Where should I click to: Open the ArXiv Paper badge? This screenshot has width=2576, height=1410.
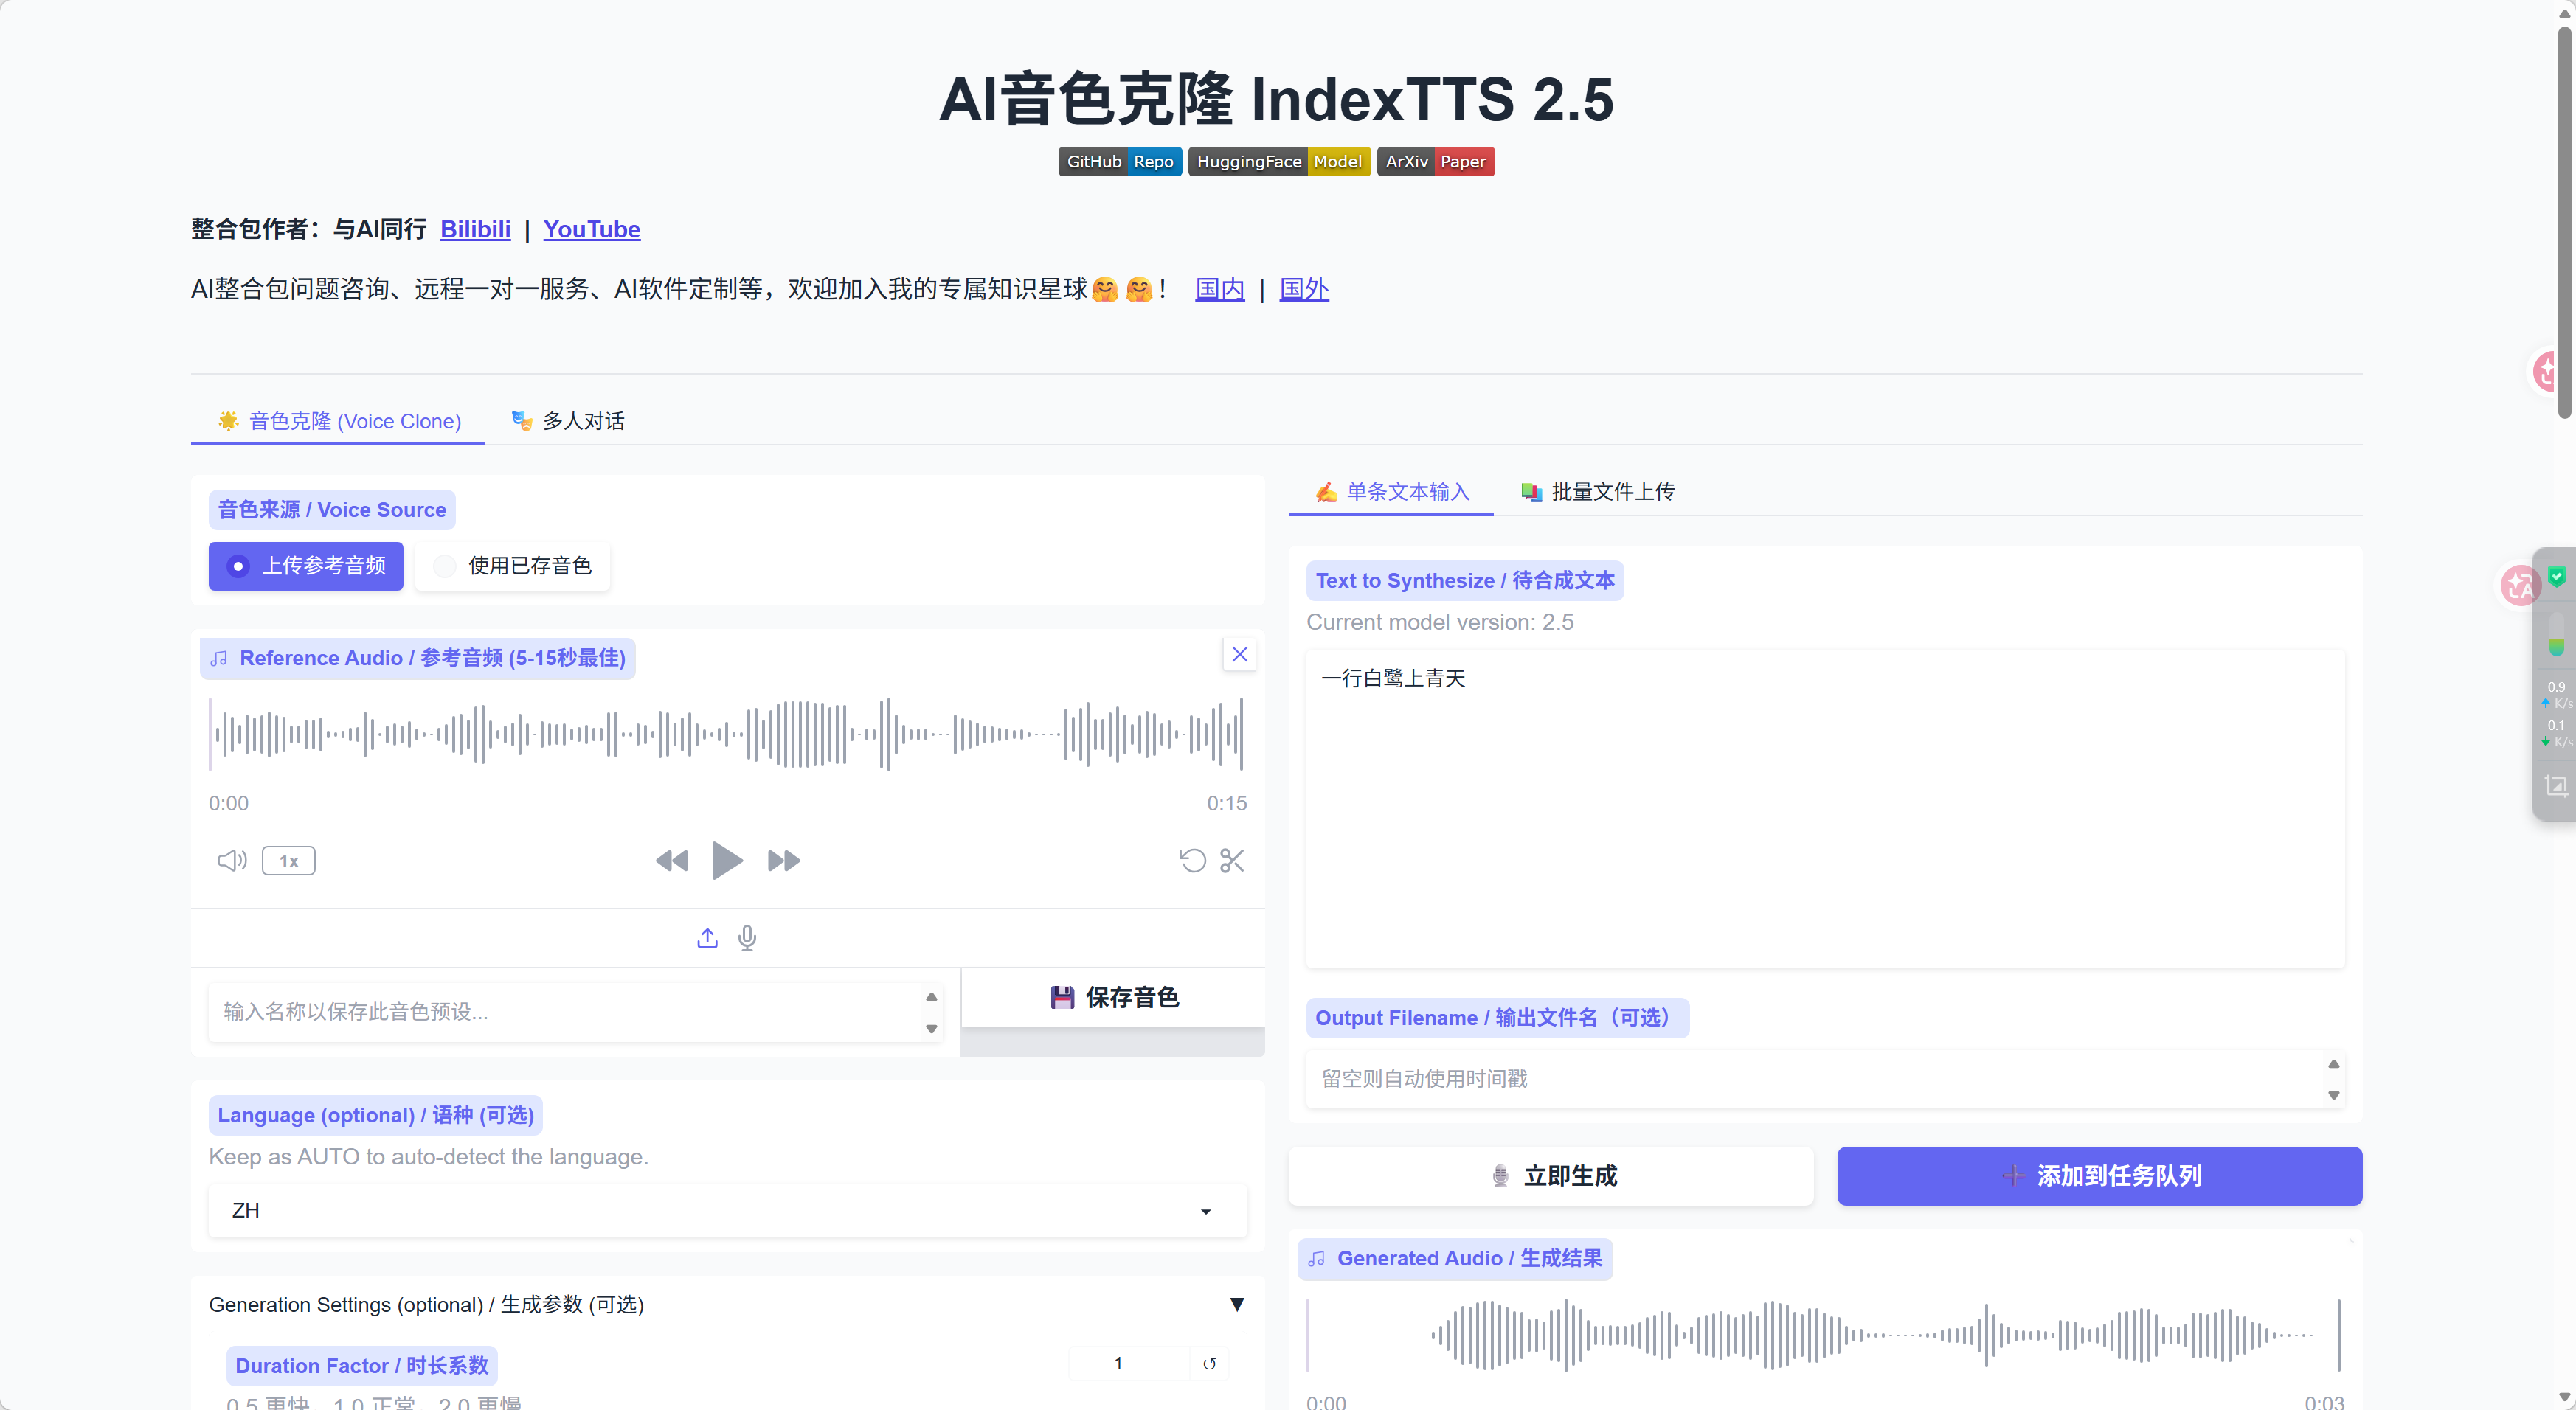1436,162
